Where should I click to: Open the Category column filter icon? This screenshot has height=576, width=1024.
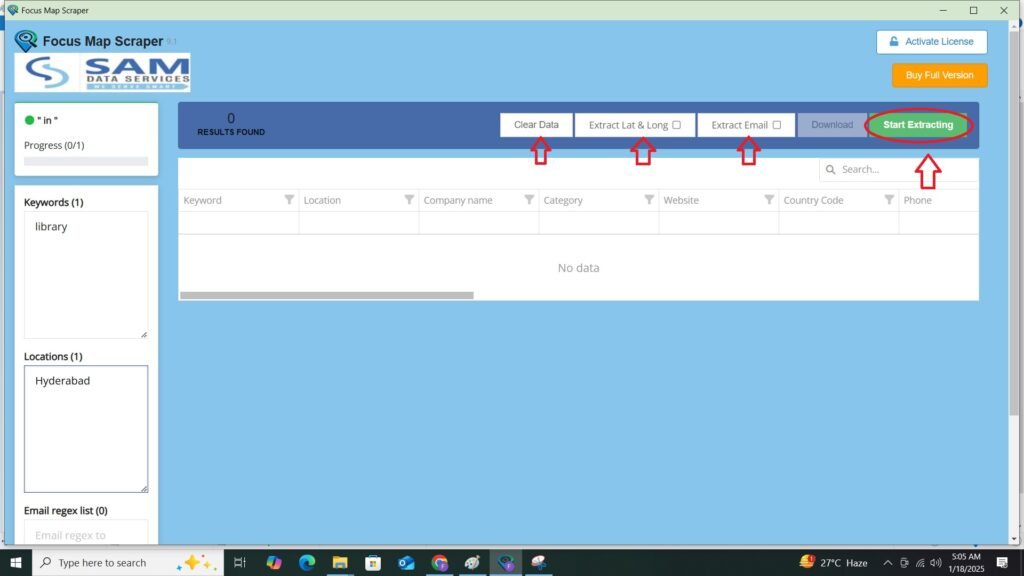[649, 200]
